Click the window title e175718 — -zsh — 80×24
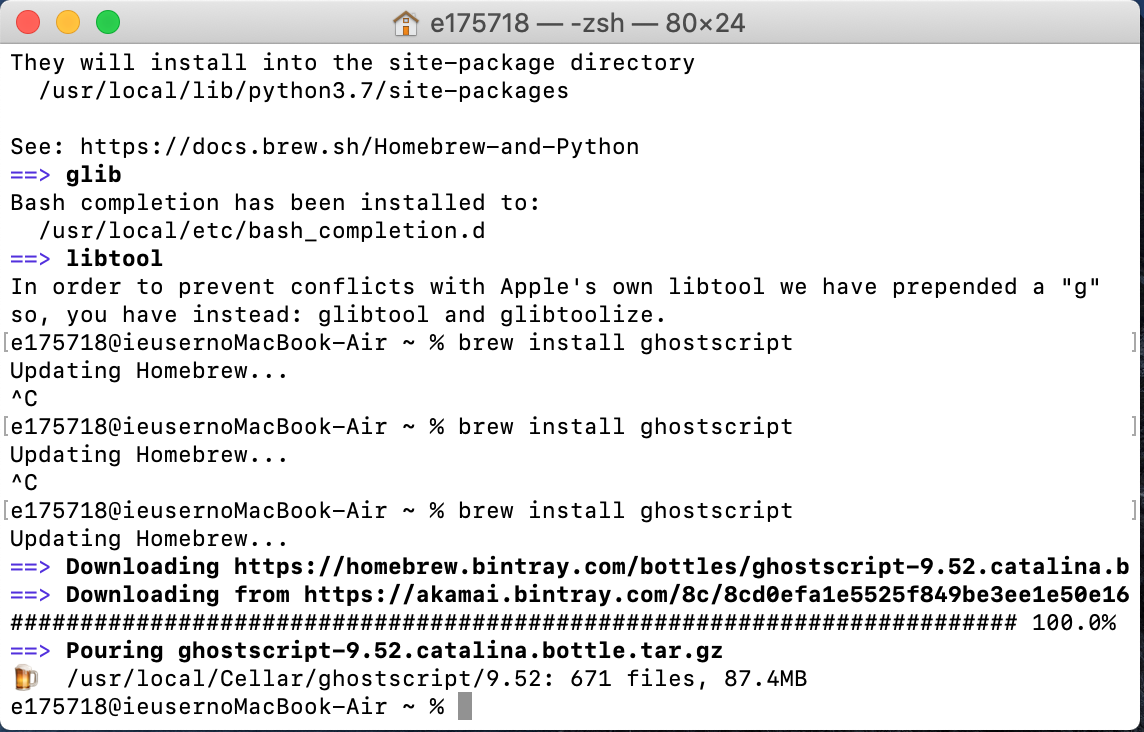1144x732 pixels. click(587, 23)
